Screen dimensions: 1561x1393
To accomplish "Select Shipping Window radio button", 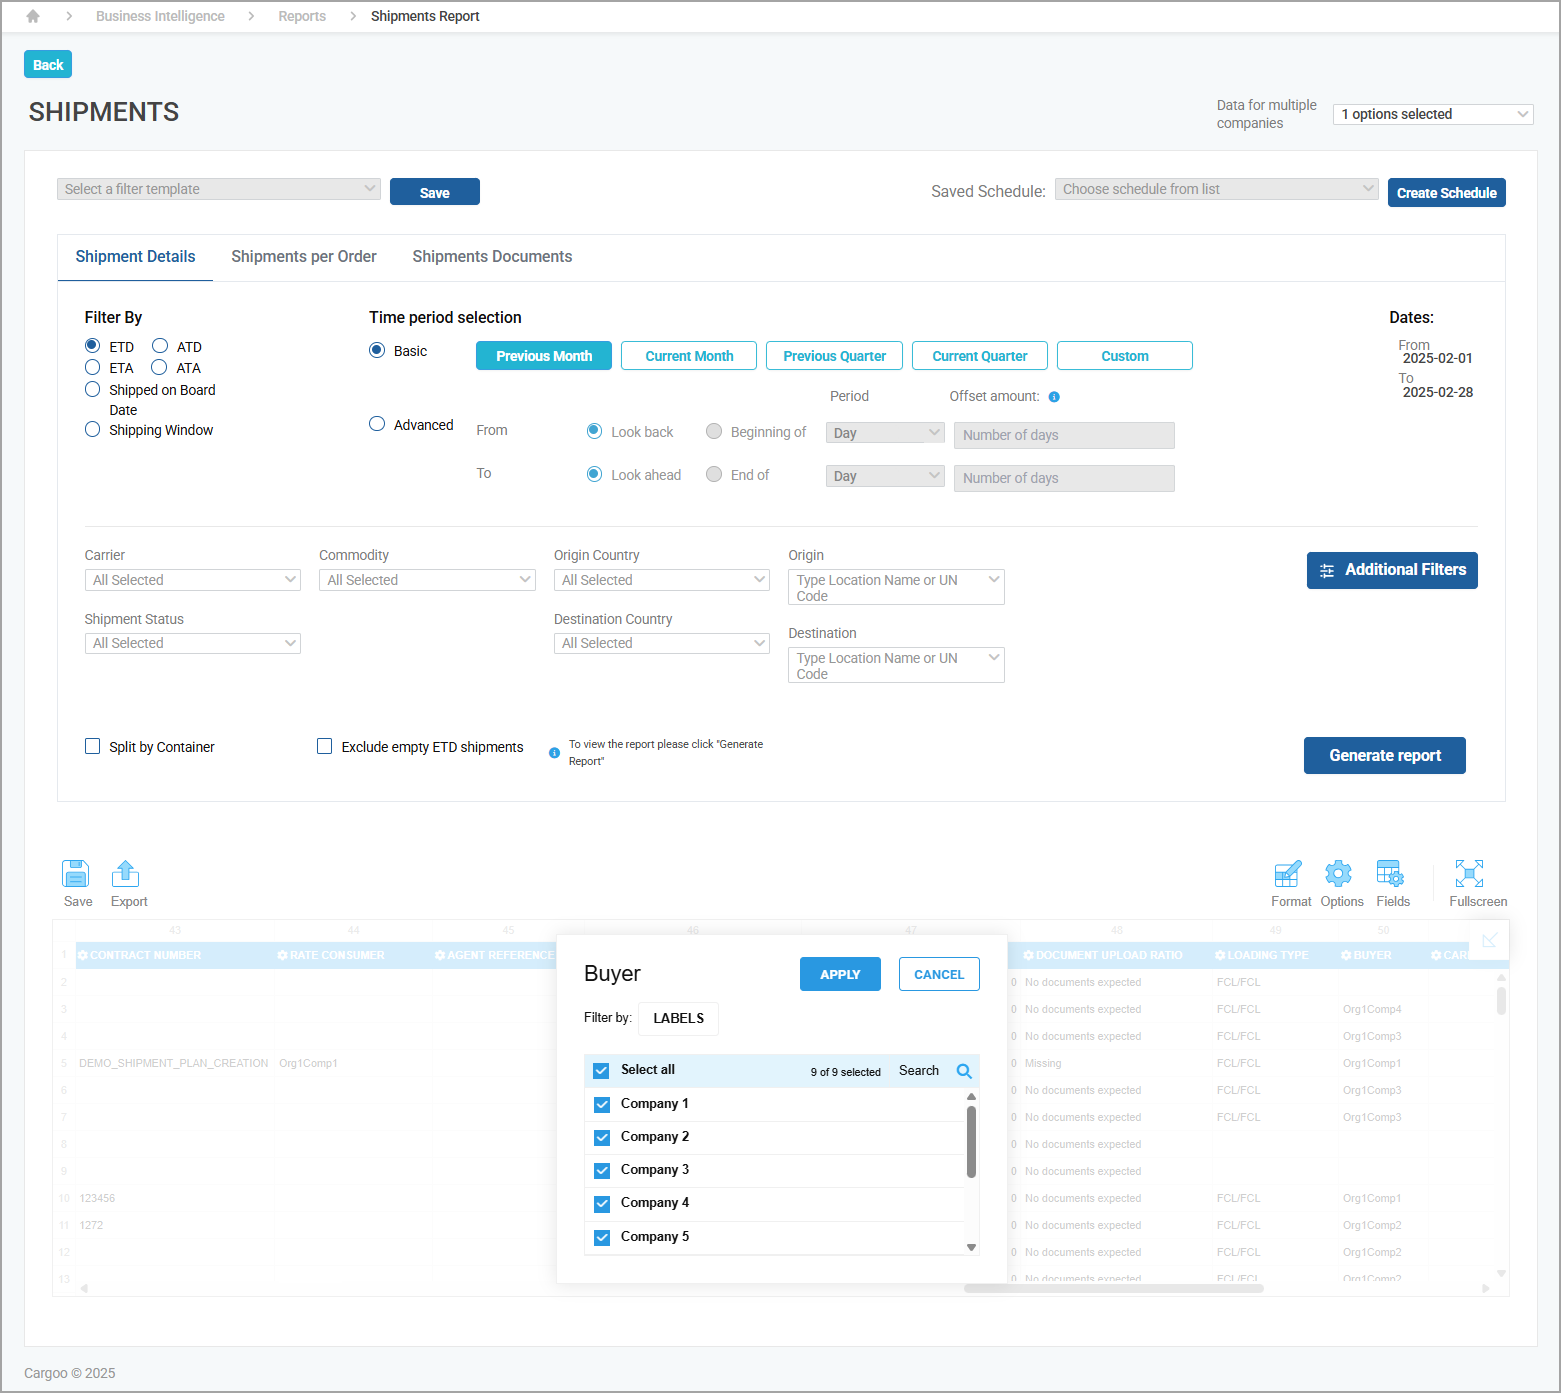I will [x=93, y=429].
